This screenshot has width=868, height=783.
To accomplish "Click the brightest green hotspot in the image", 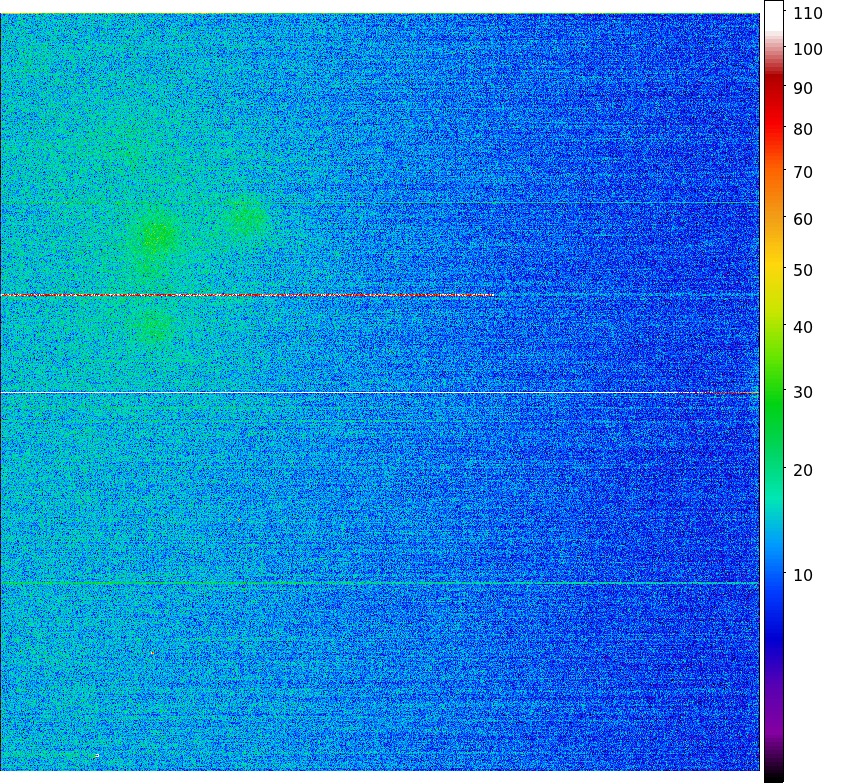I will click(x=156, y=237).
